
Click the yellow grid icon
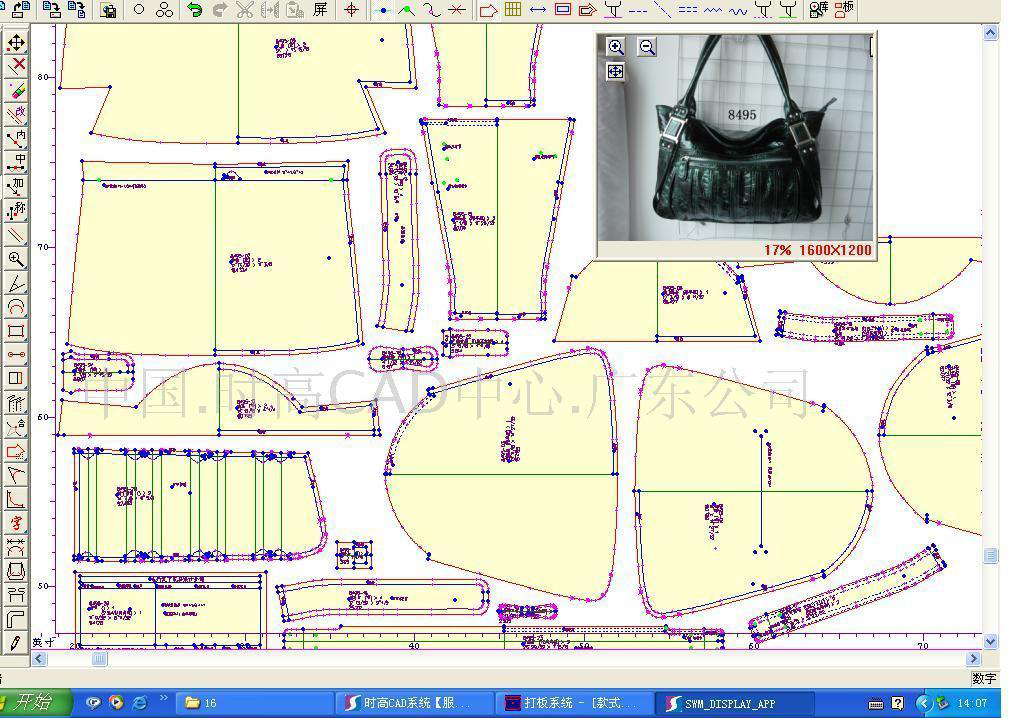pyautogui.click(x=513, y=10)
